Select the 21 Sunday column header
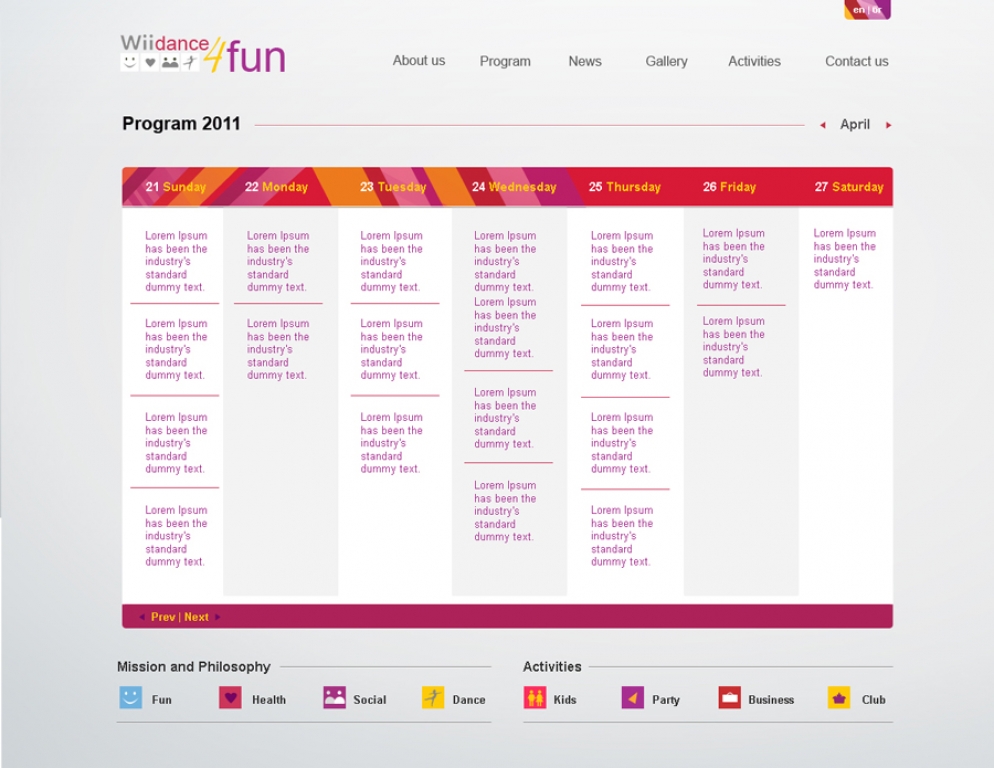 pyautogui.click(x=176, y=187)
